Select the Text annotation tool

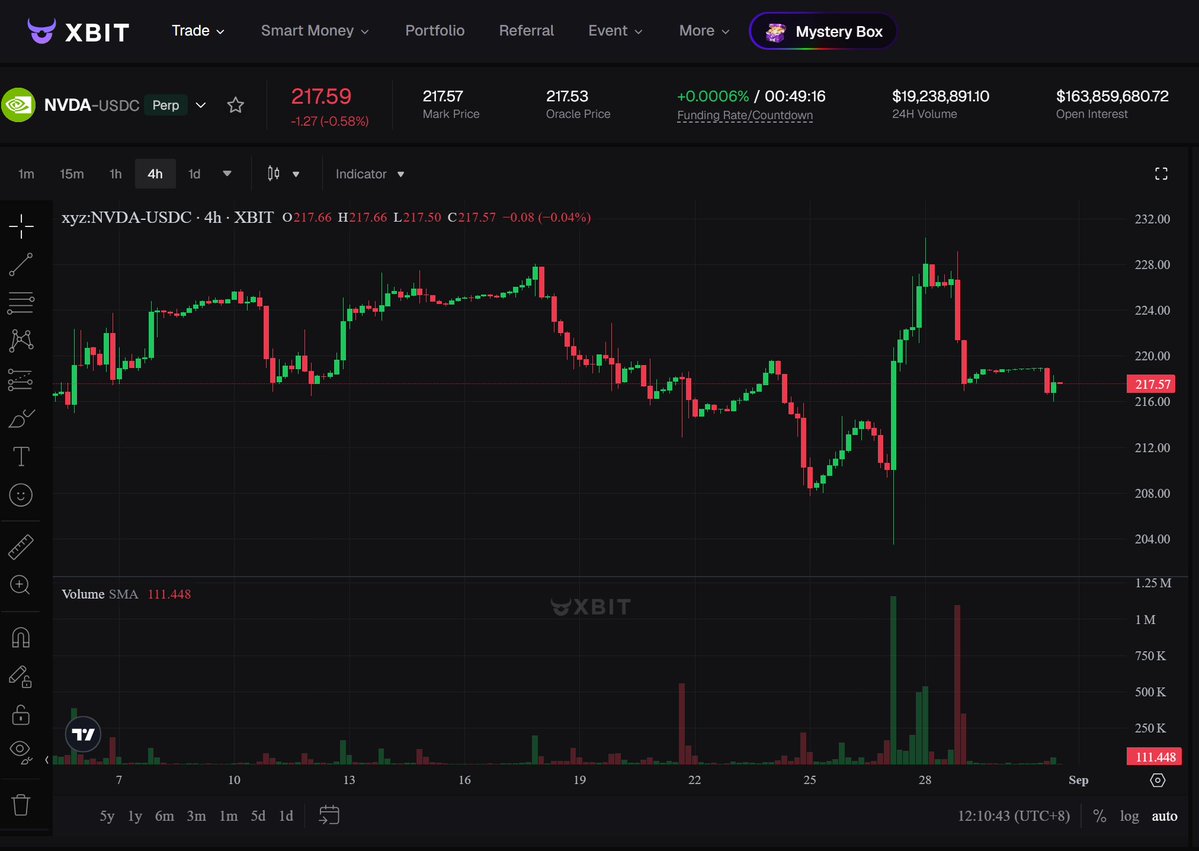(21, 456)
